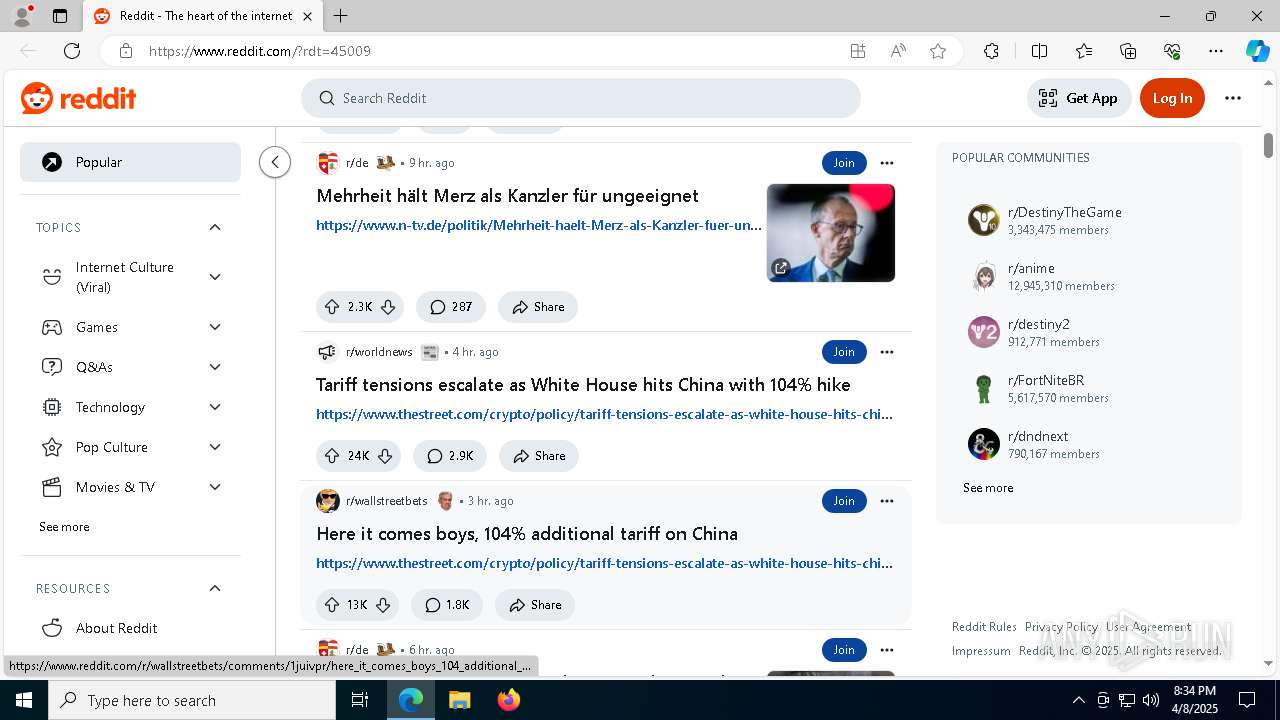The image size is (1280, 720).
Task: Open the n-tv.de article link
Action: tap(539, 225)
